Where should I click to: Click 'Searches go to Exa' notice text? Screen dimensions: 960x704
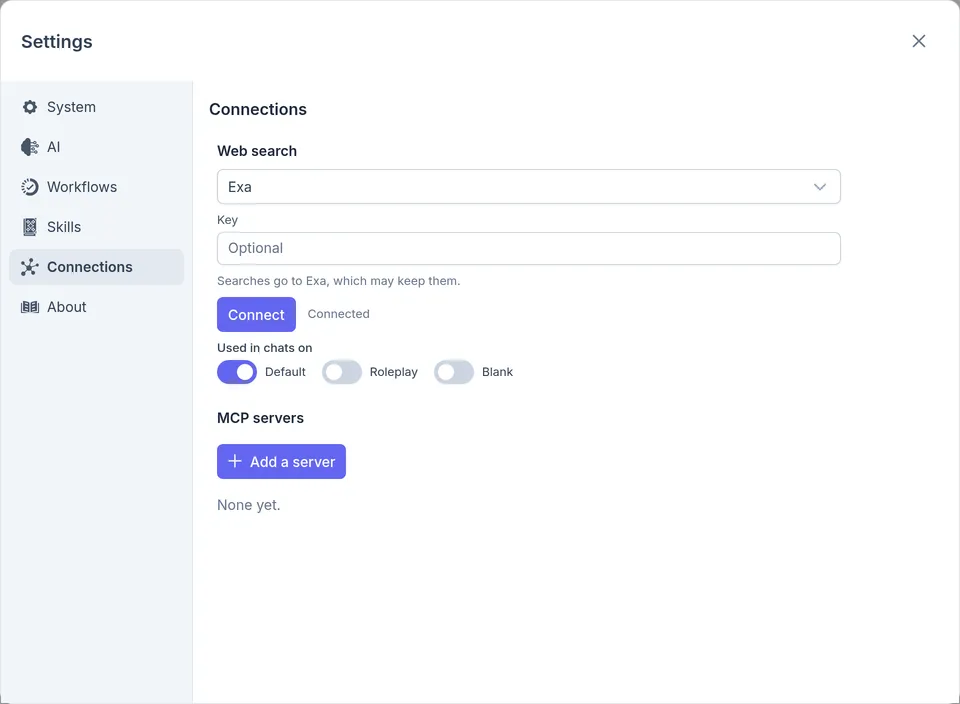point(339,281)
